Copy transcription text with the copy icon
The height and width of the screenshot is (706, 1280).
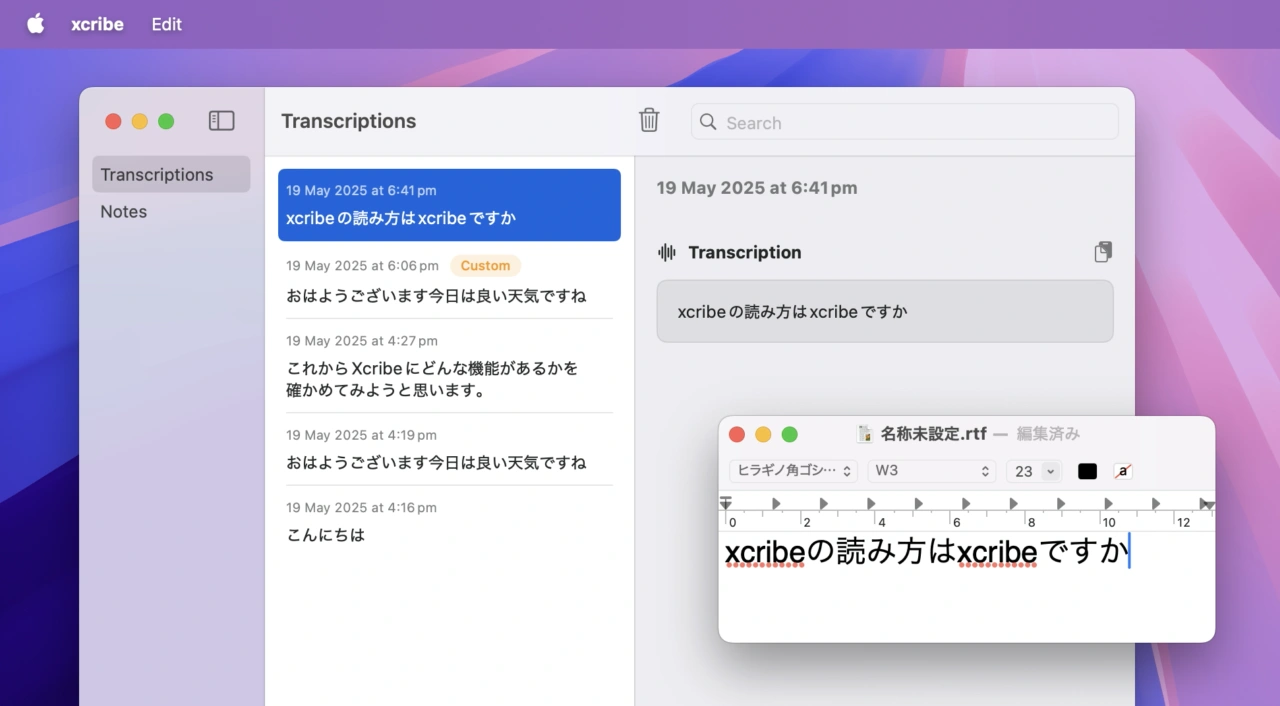(x=1103, y=252)
